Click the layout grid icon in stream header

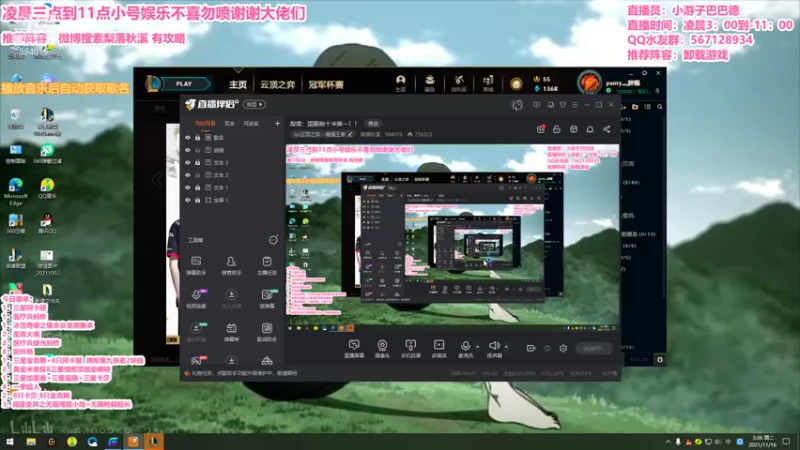tap(573, 129)
